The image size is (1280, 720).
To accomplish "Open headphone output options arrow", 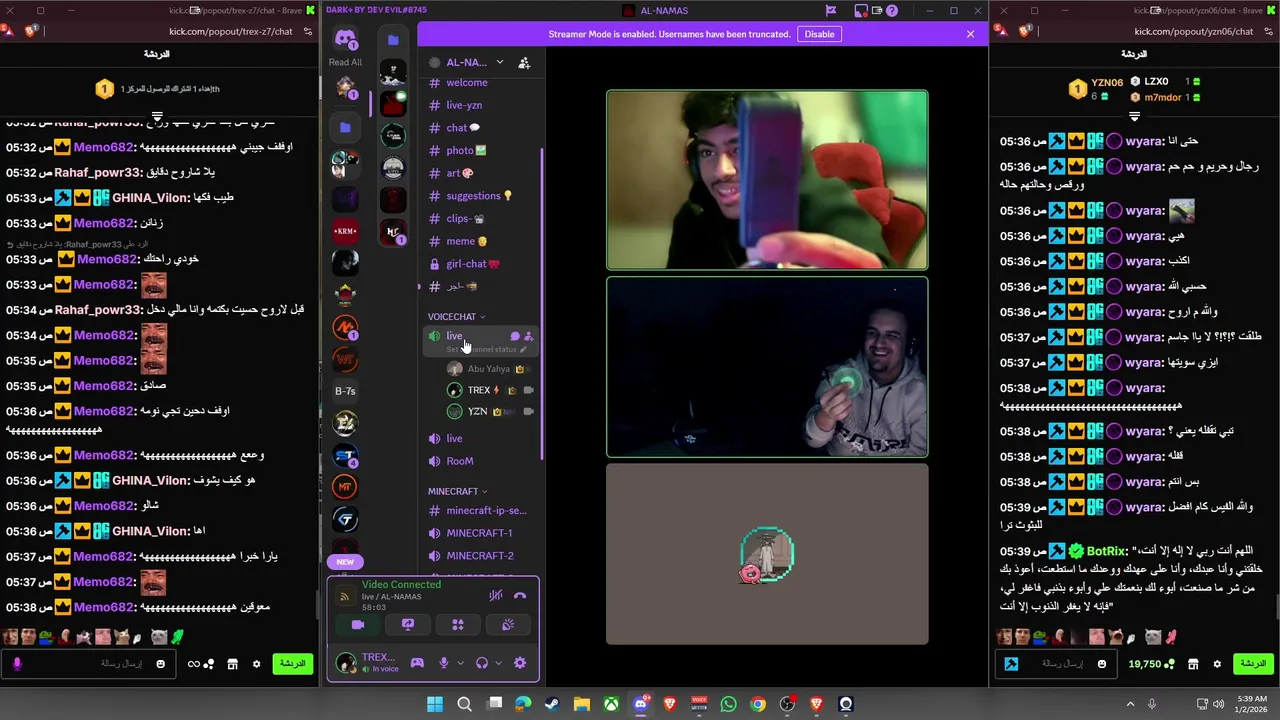I will [497, 663].
